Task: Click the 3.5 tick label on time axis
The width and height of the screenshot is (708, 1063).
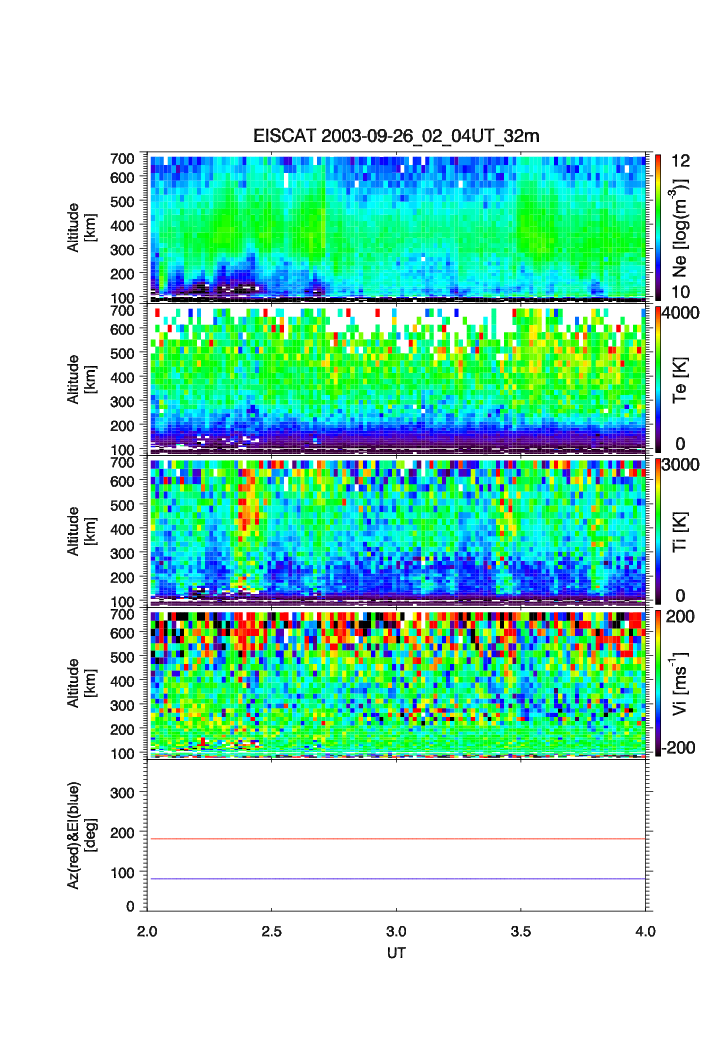Action: 521,931
